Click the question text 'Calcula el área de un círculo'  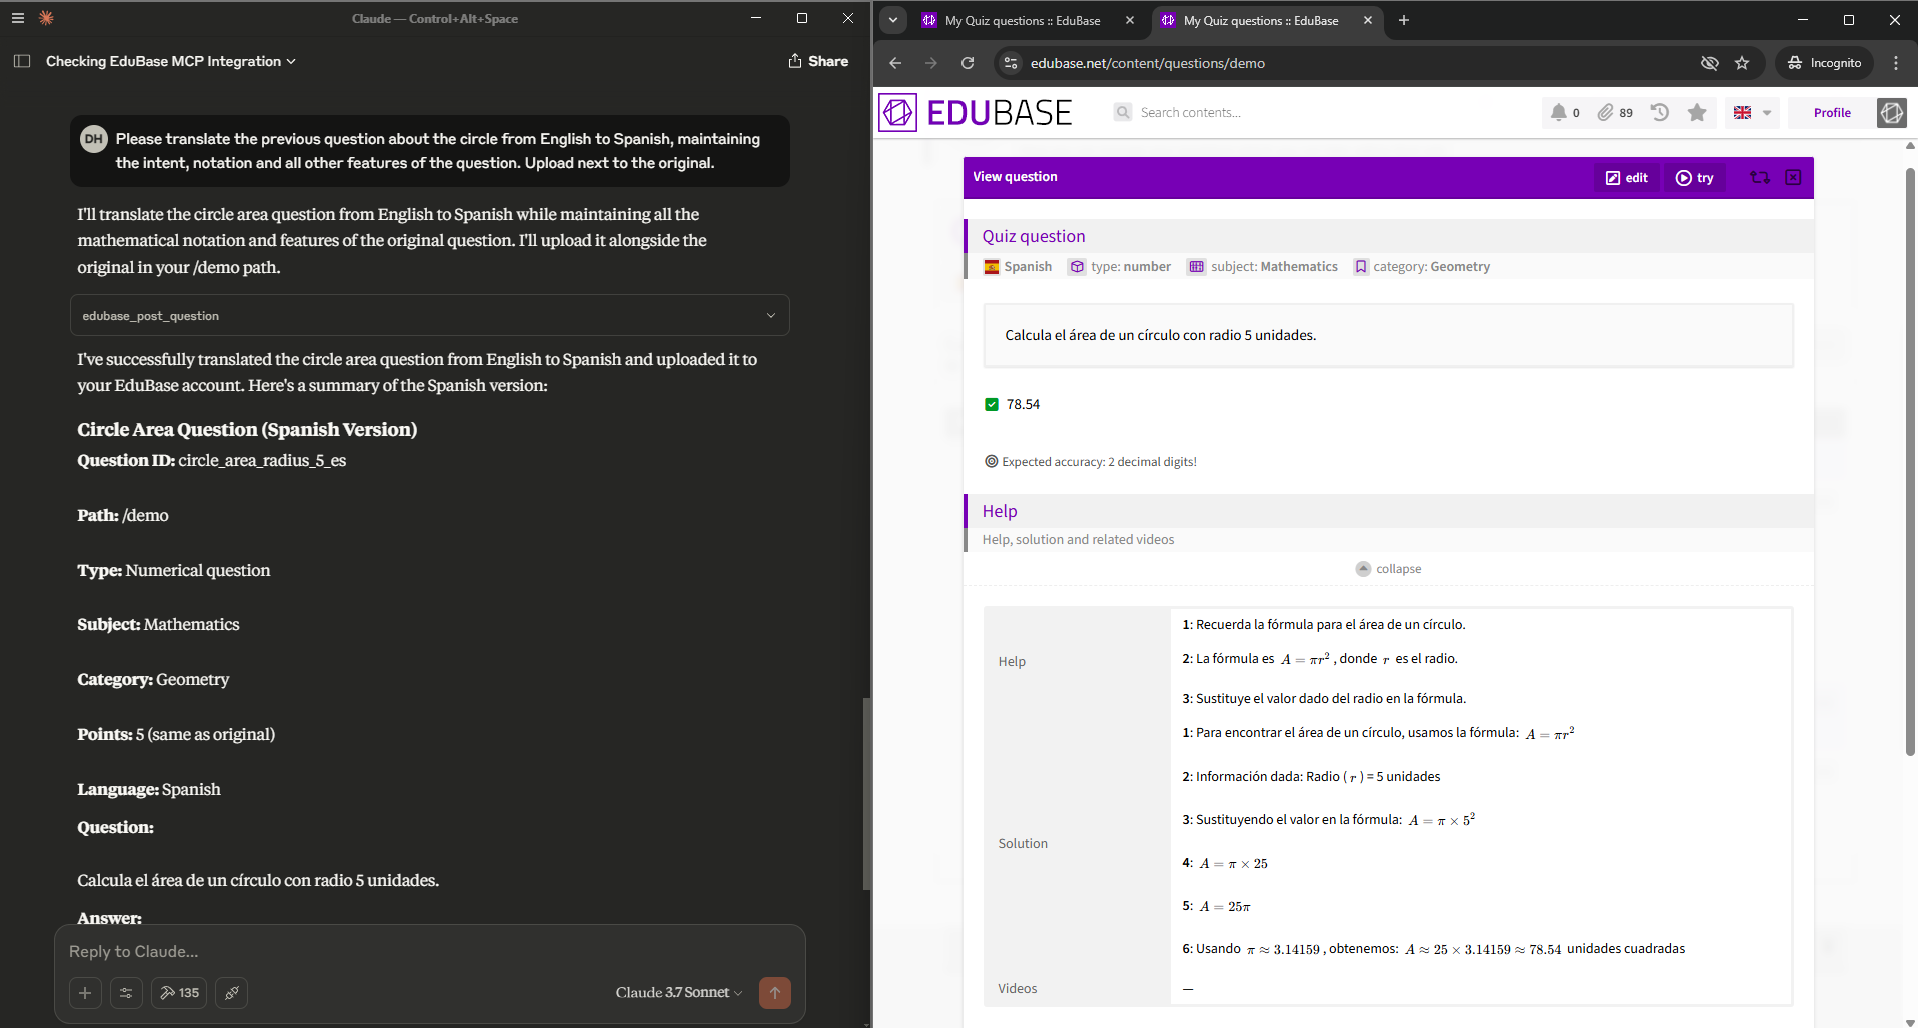coord(1160,335)
